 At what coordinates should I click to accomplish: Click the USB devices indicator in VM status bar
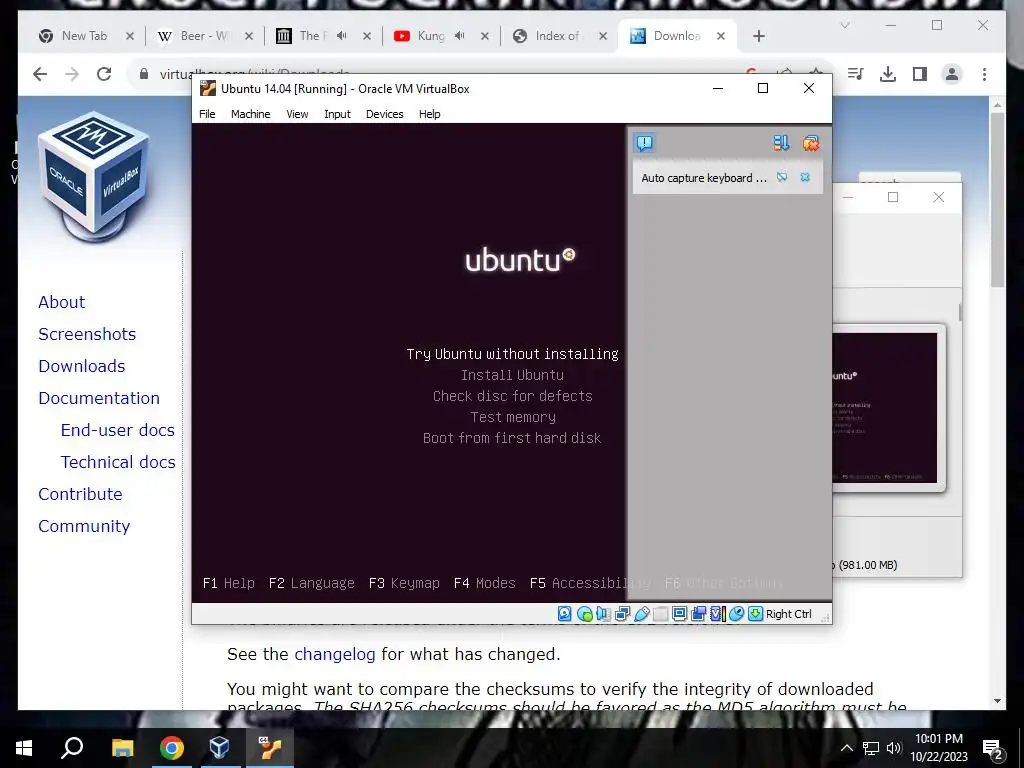point(642,614)
